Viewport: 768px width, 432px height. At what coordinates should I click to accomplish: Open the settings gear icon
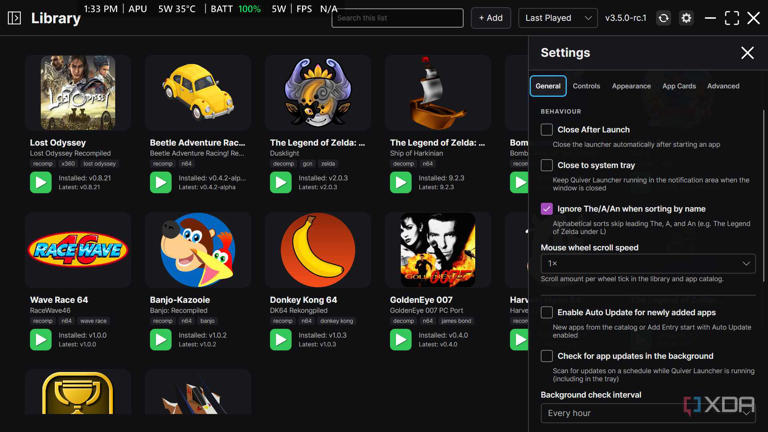pos(686,18)
